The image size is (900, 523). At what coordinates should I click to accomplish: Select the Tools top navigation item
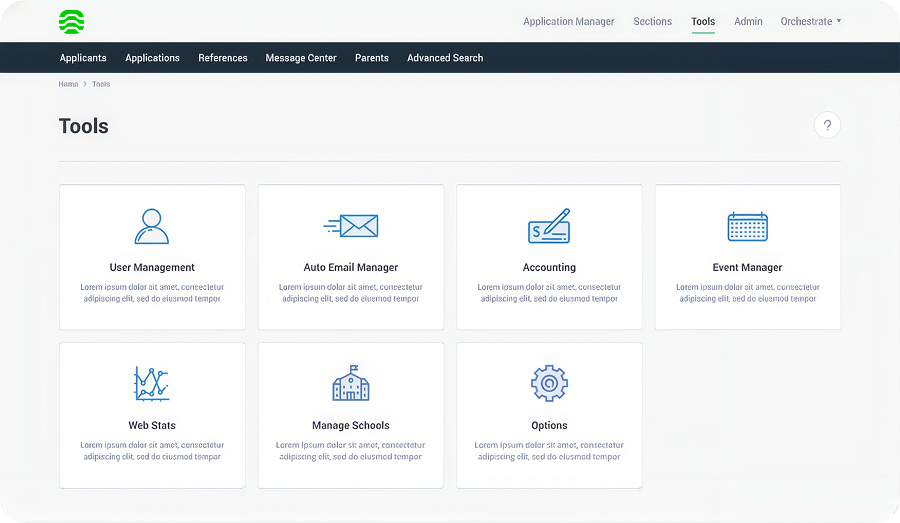tap(703, 21)
